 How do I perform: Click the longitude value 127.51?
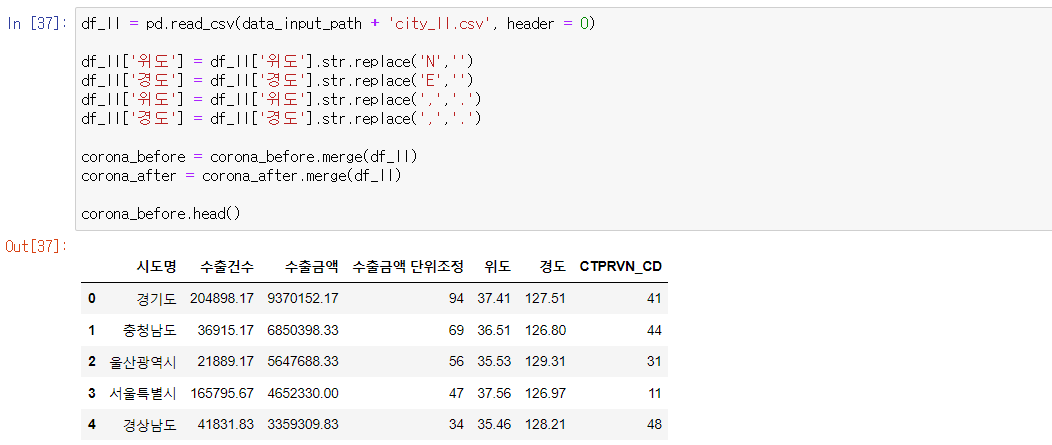[545, 299]
